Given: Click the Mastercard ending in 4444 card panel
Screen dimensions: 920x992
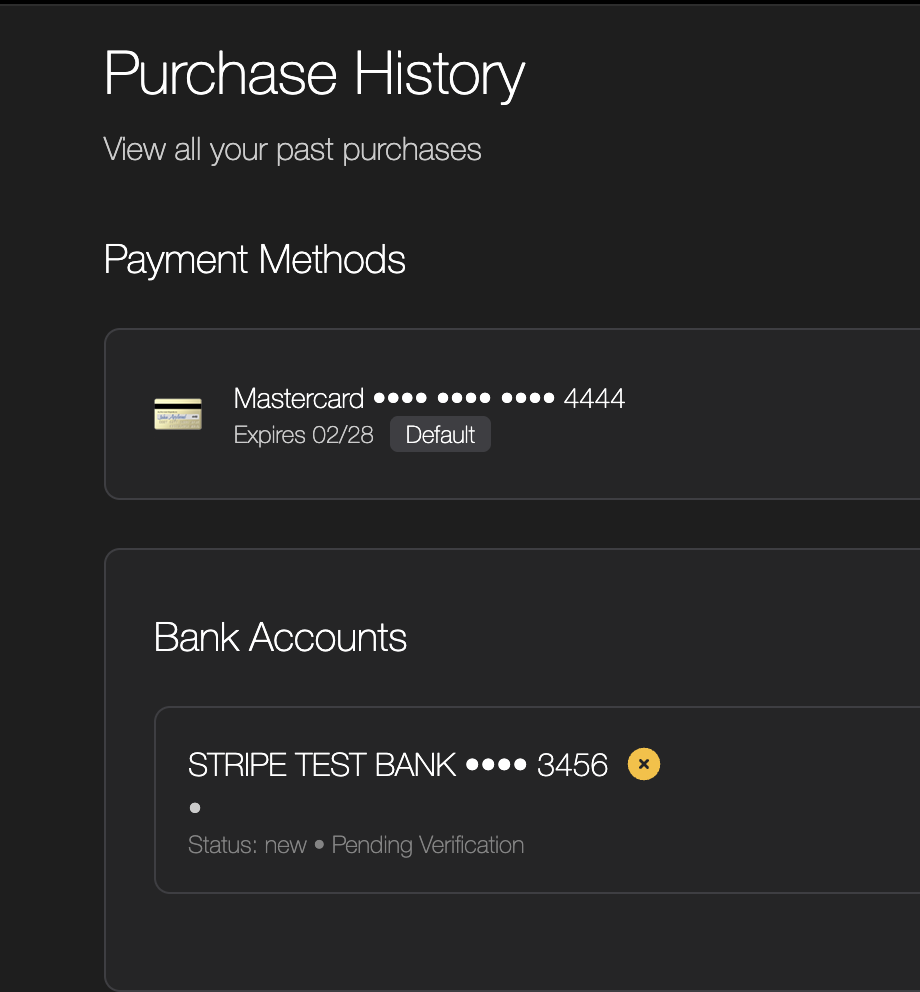Looking at the screenshot, I should [500, 413].
